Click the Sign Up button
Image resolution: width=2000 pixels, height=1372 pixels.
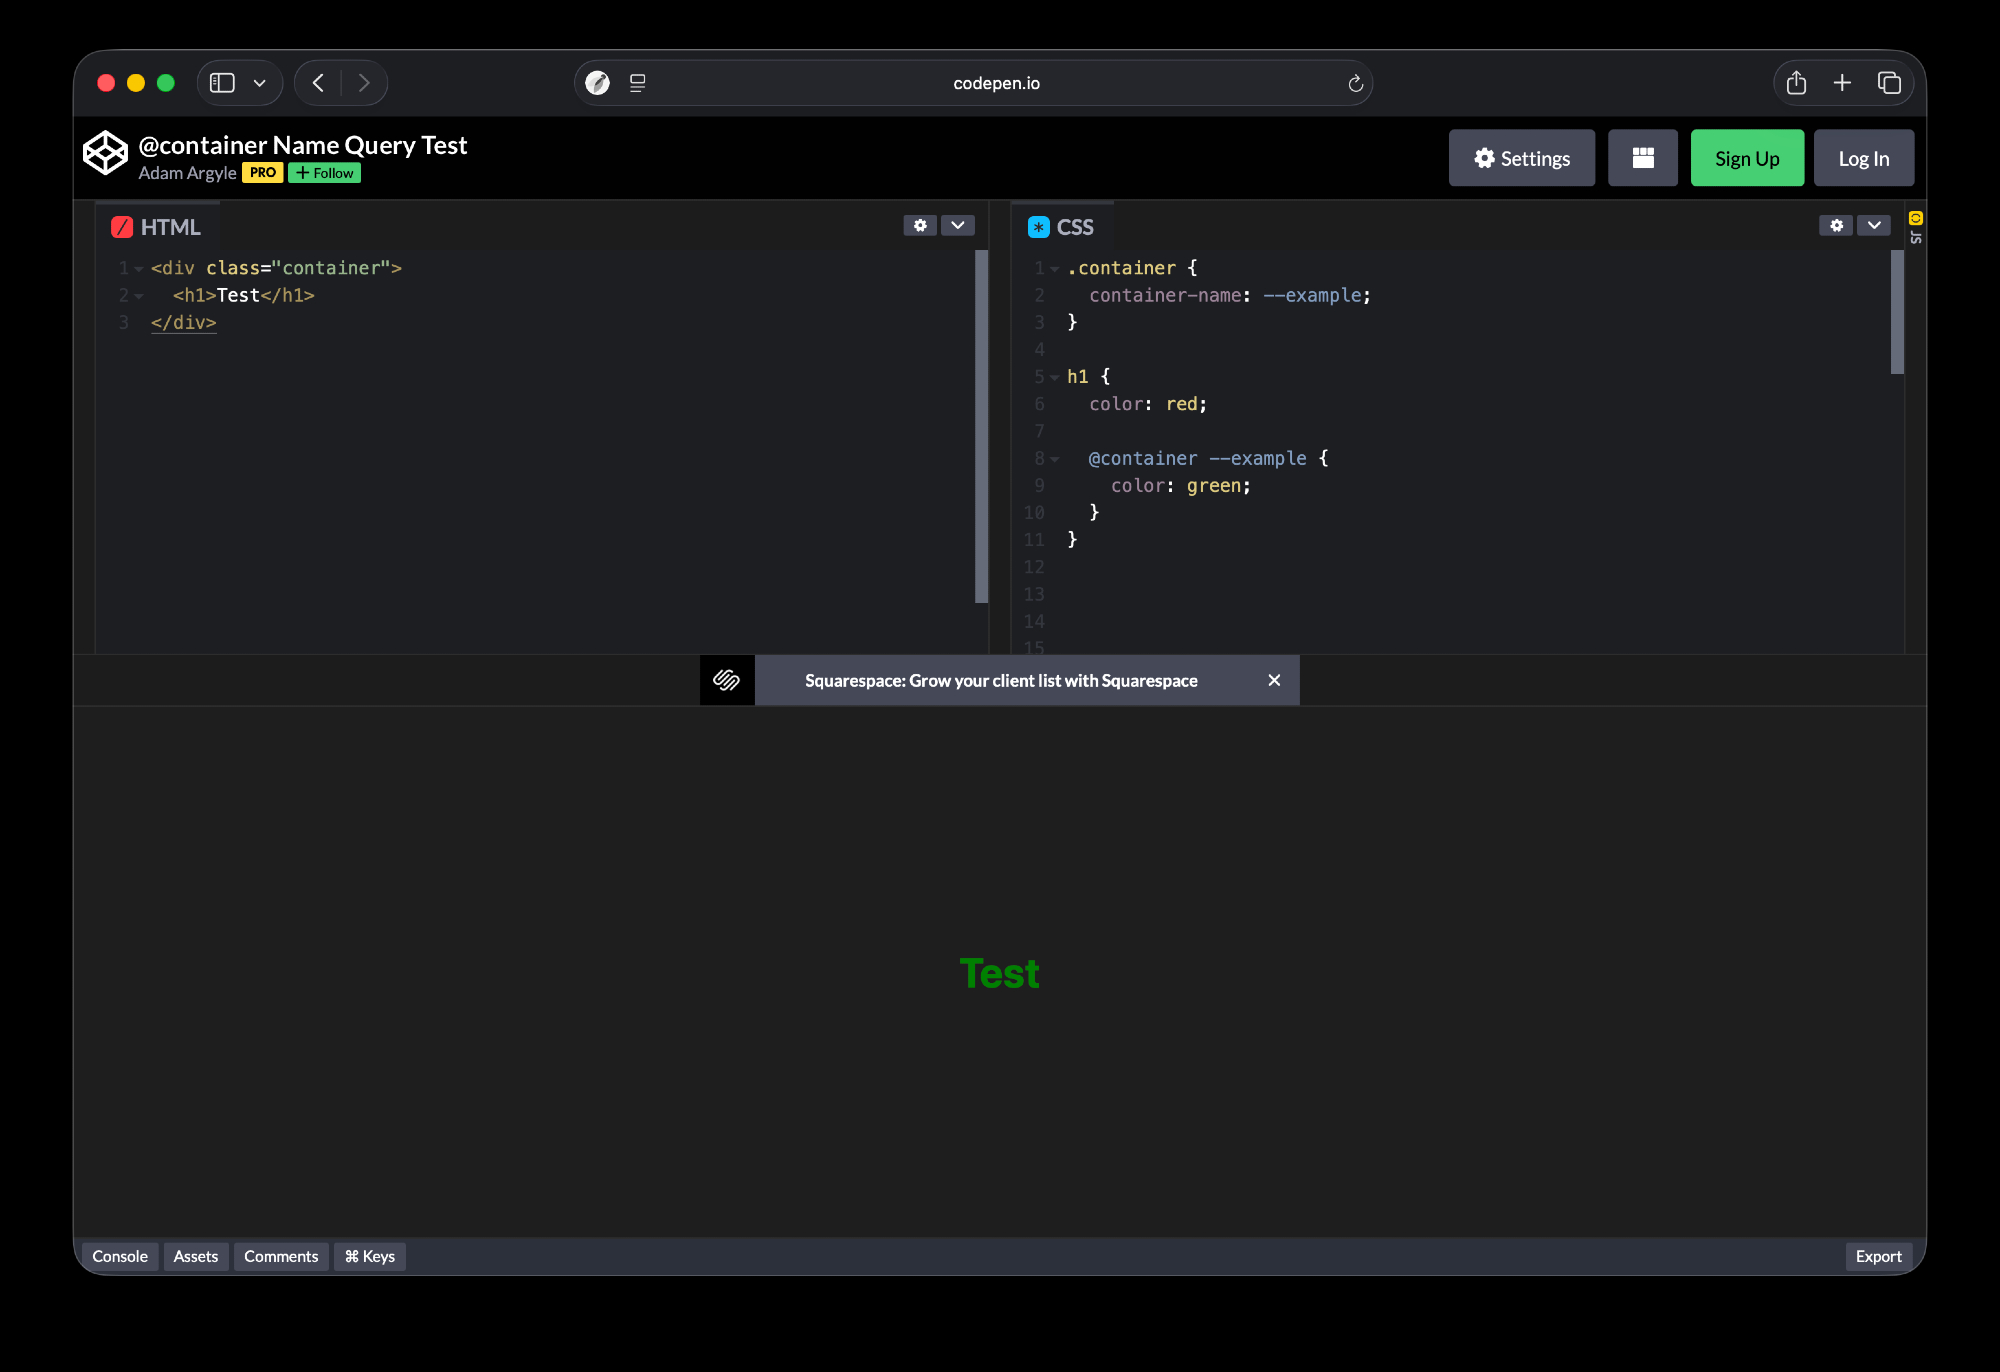[x=1746, y=158]
